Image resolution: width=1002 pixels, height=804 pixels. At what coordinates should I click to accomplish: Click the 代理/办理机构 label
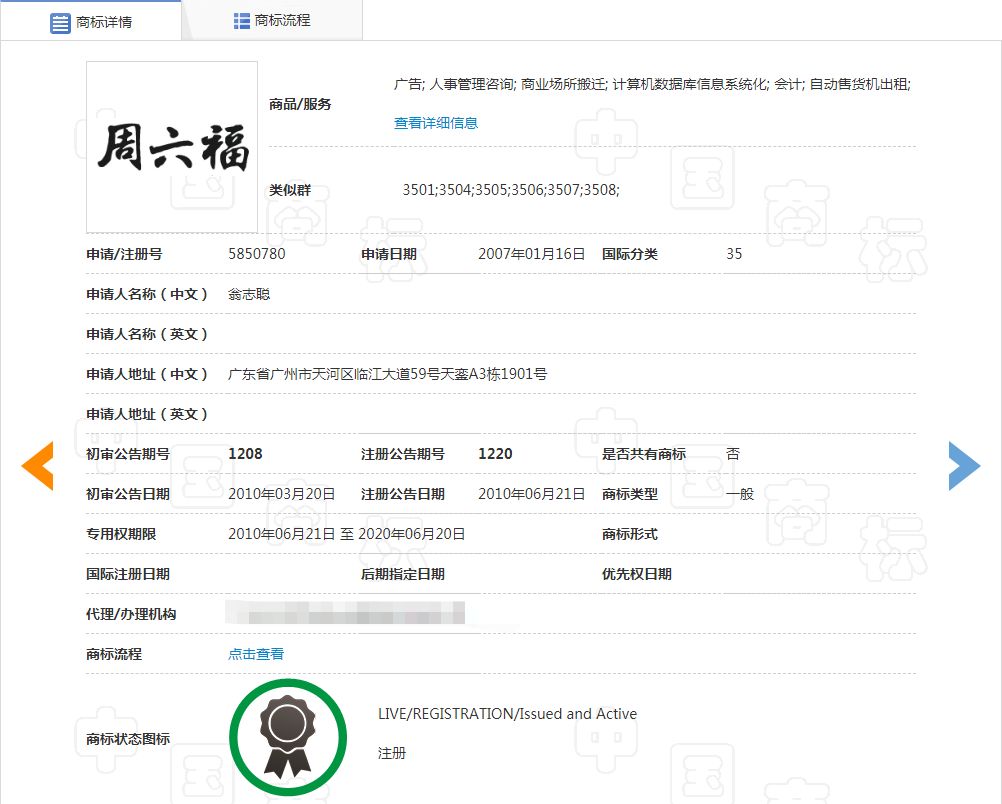tap(131, 614)
